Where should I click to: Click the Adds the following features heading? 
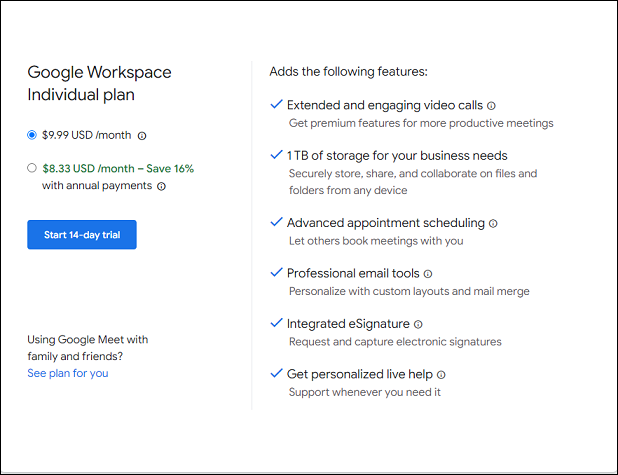click(348, 71)
